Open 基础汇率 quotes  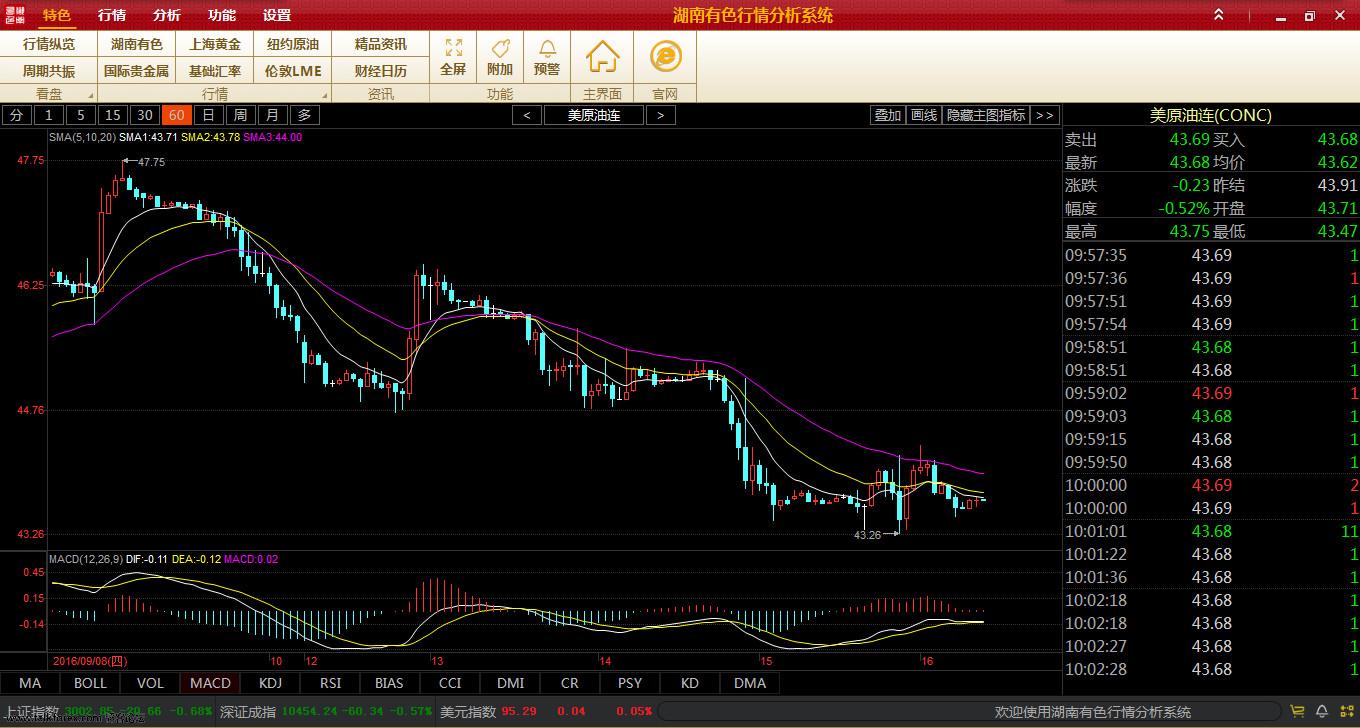[x=215, y=71]
